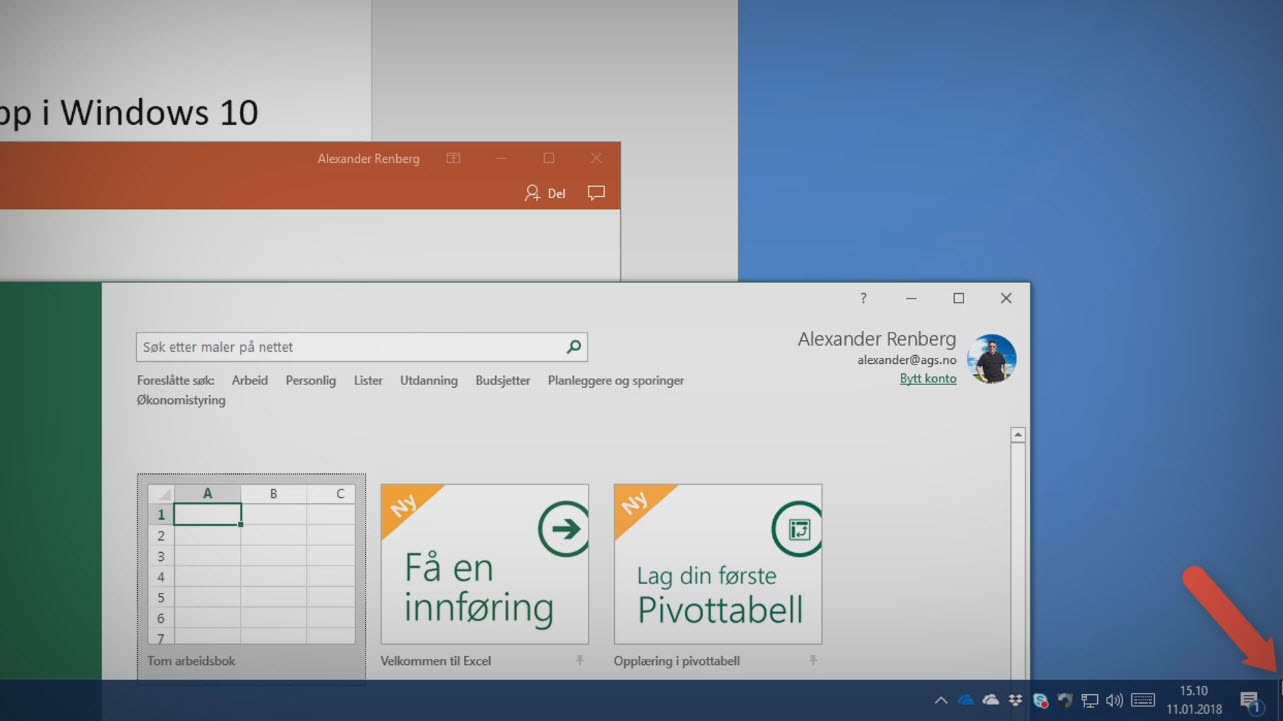Image resolution: width=1283 pixels, height=721 pixels.
Task: Click the Bytt konto link
Action: point(928,378)
